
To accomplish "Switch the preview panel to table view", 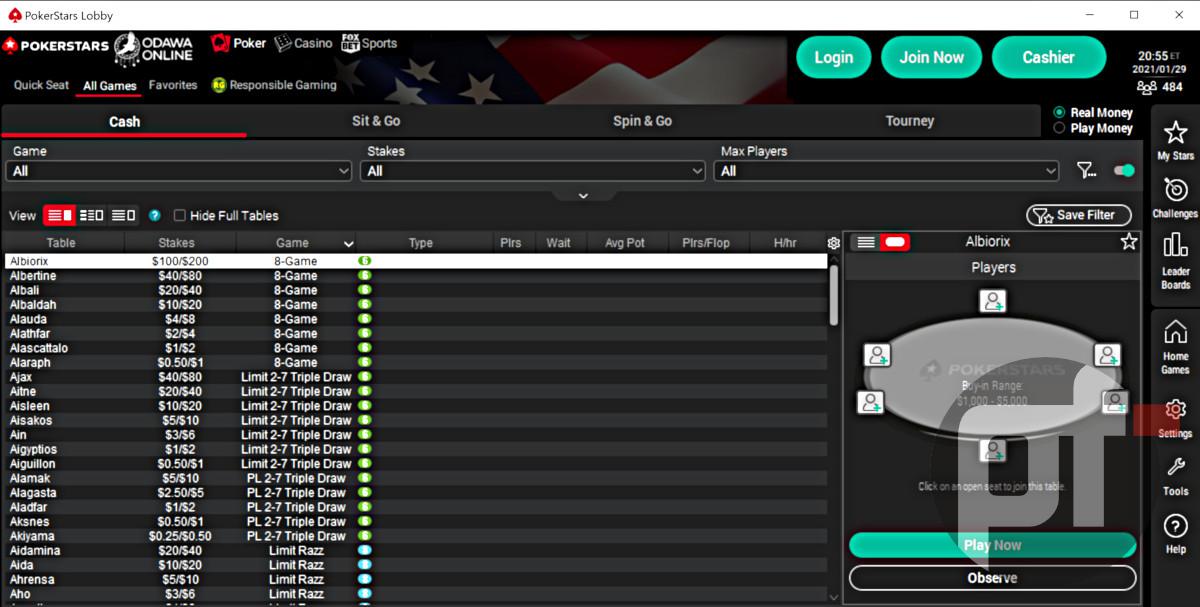I will (x=895, y=242).
